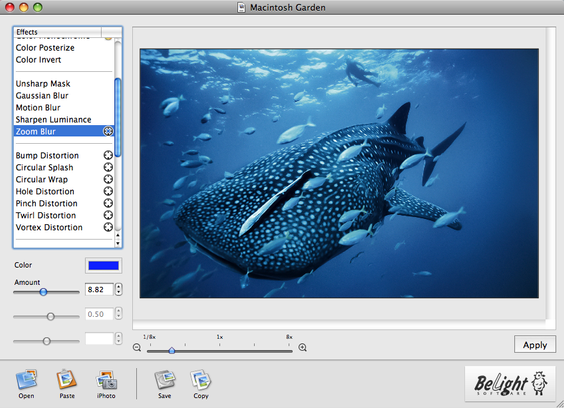Click the green zoom window button

[37, 7]
